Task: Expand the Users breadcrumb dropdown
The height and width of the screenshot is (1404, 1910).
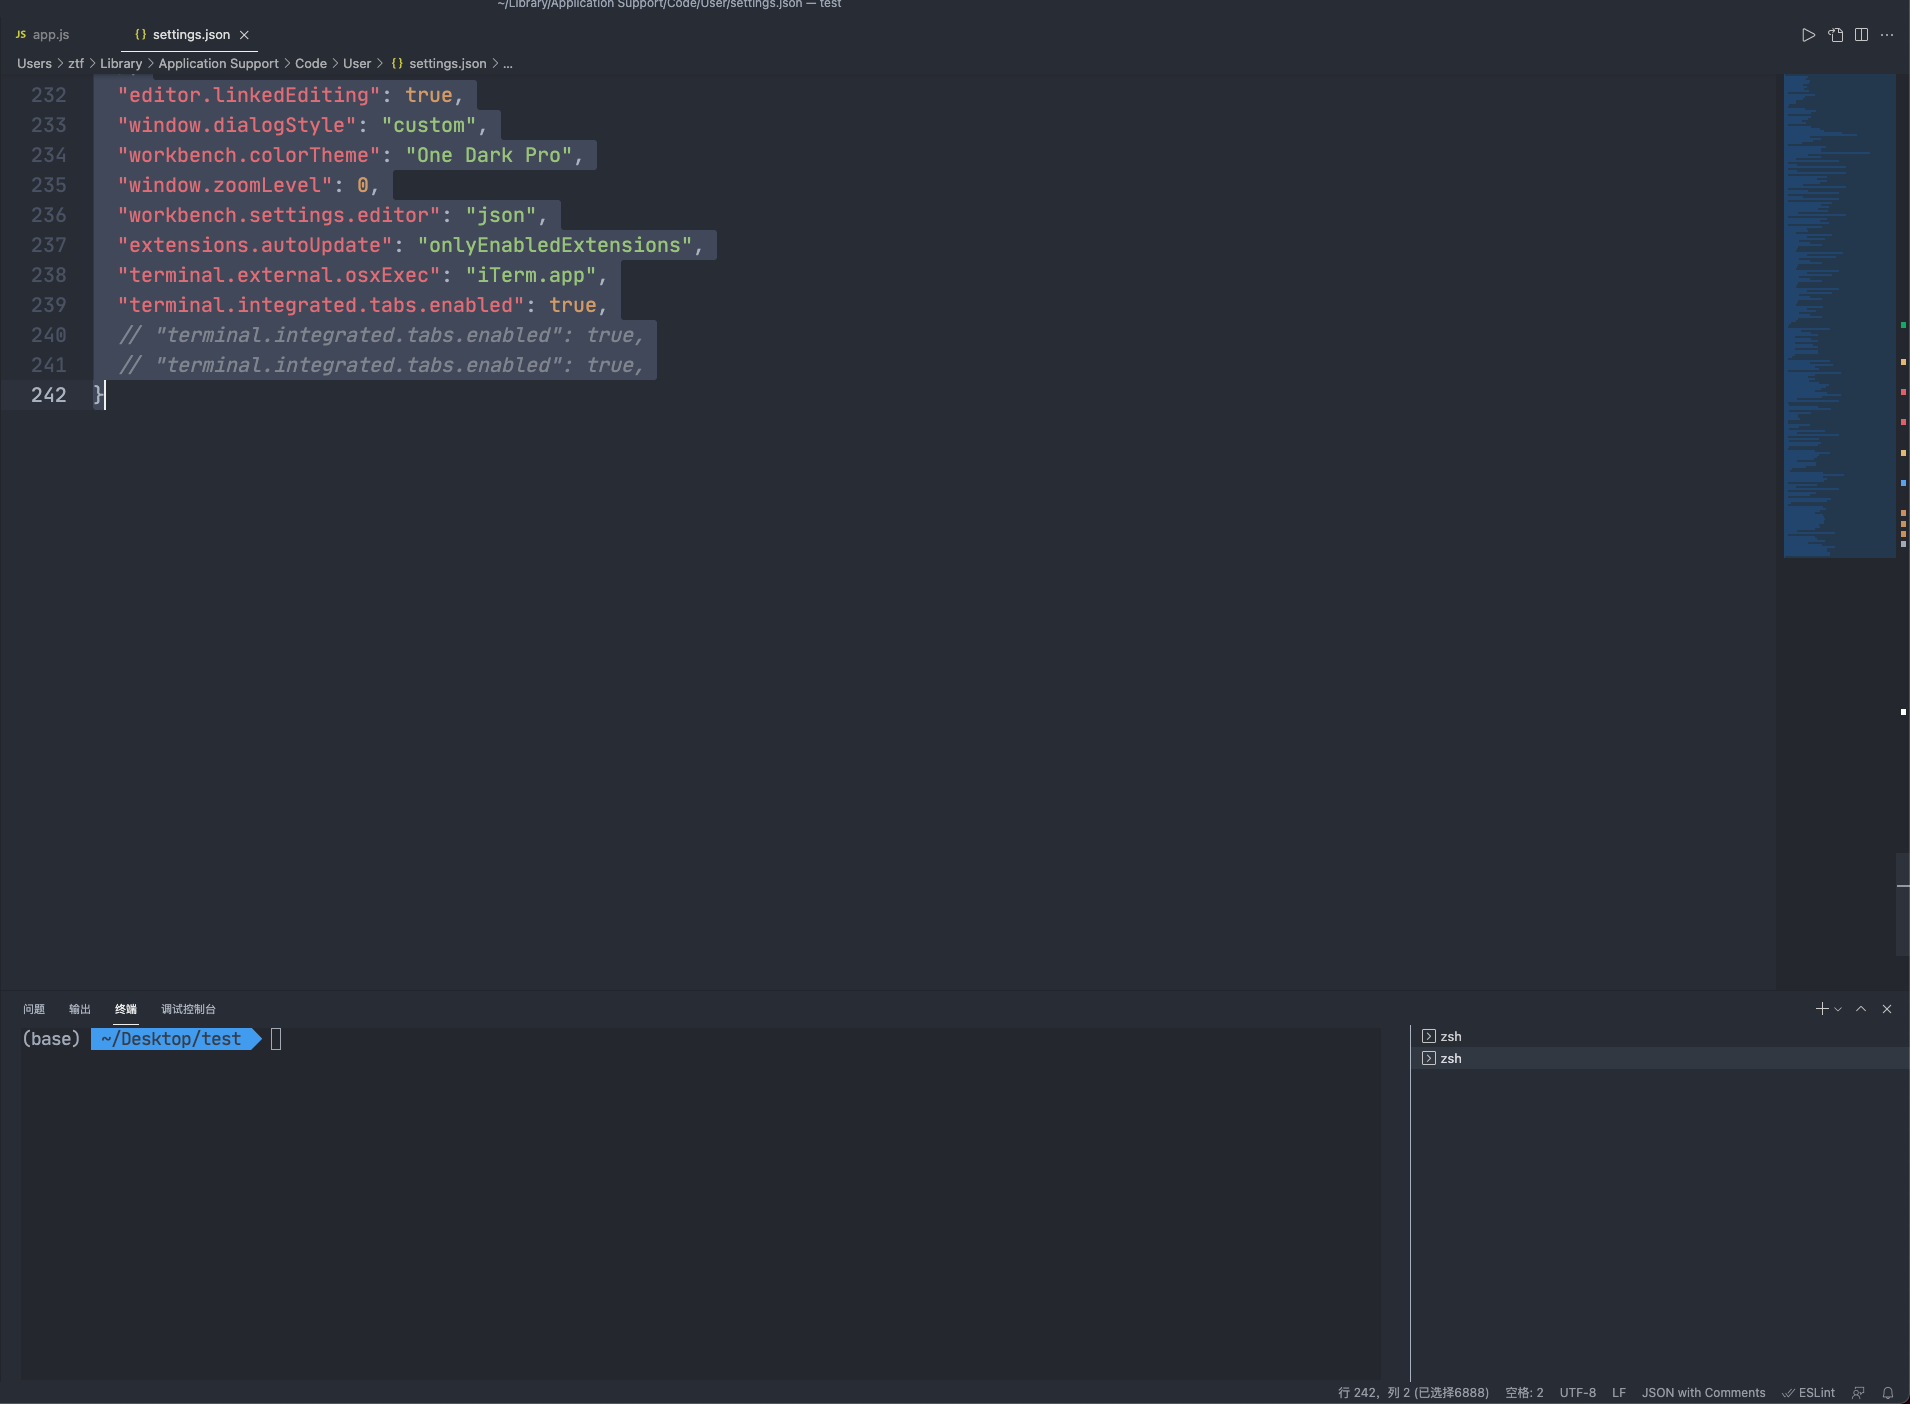Action: pos(35,63)
